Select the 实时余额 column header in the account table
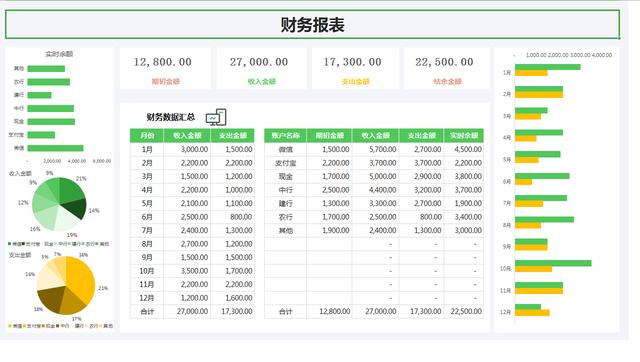Viewport: 640px width, 362px height. pyautogui.click(x=464, y=135)
